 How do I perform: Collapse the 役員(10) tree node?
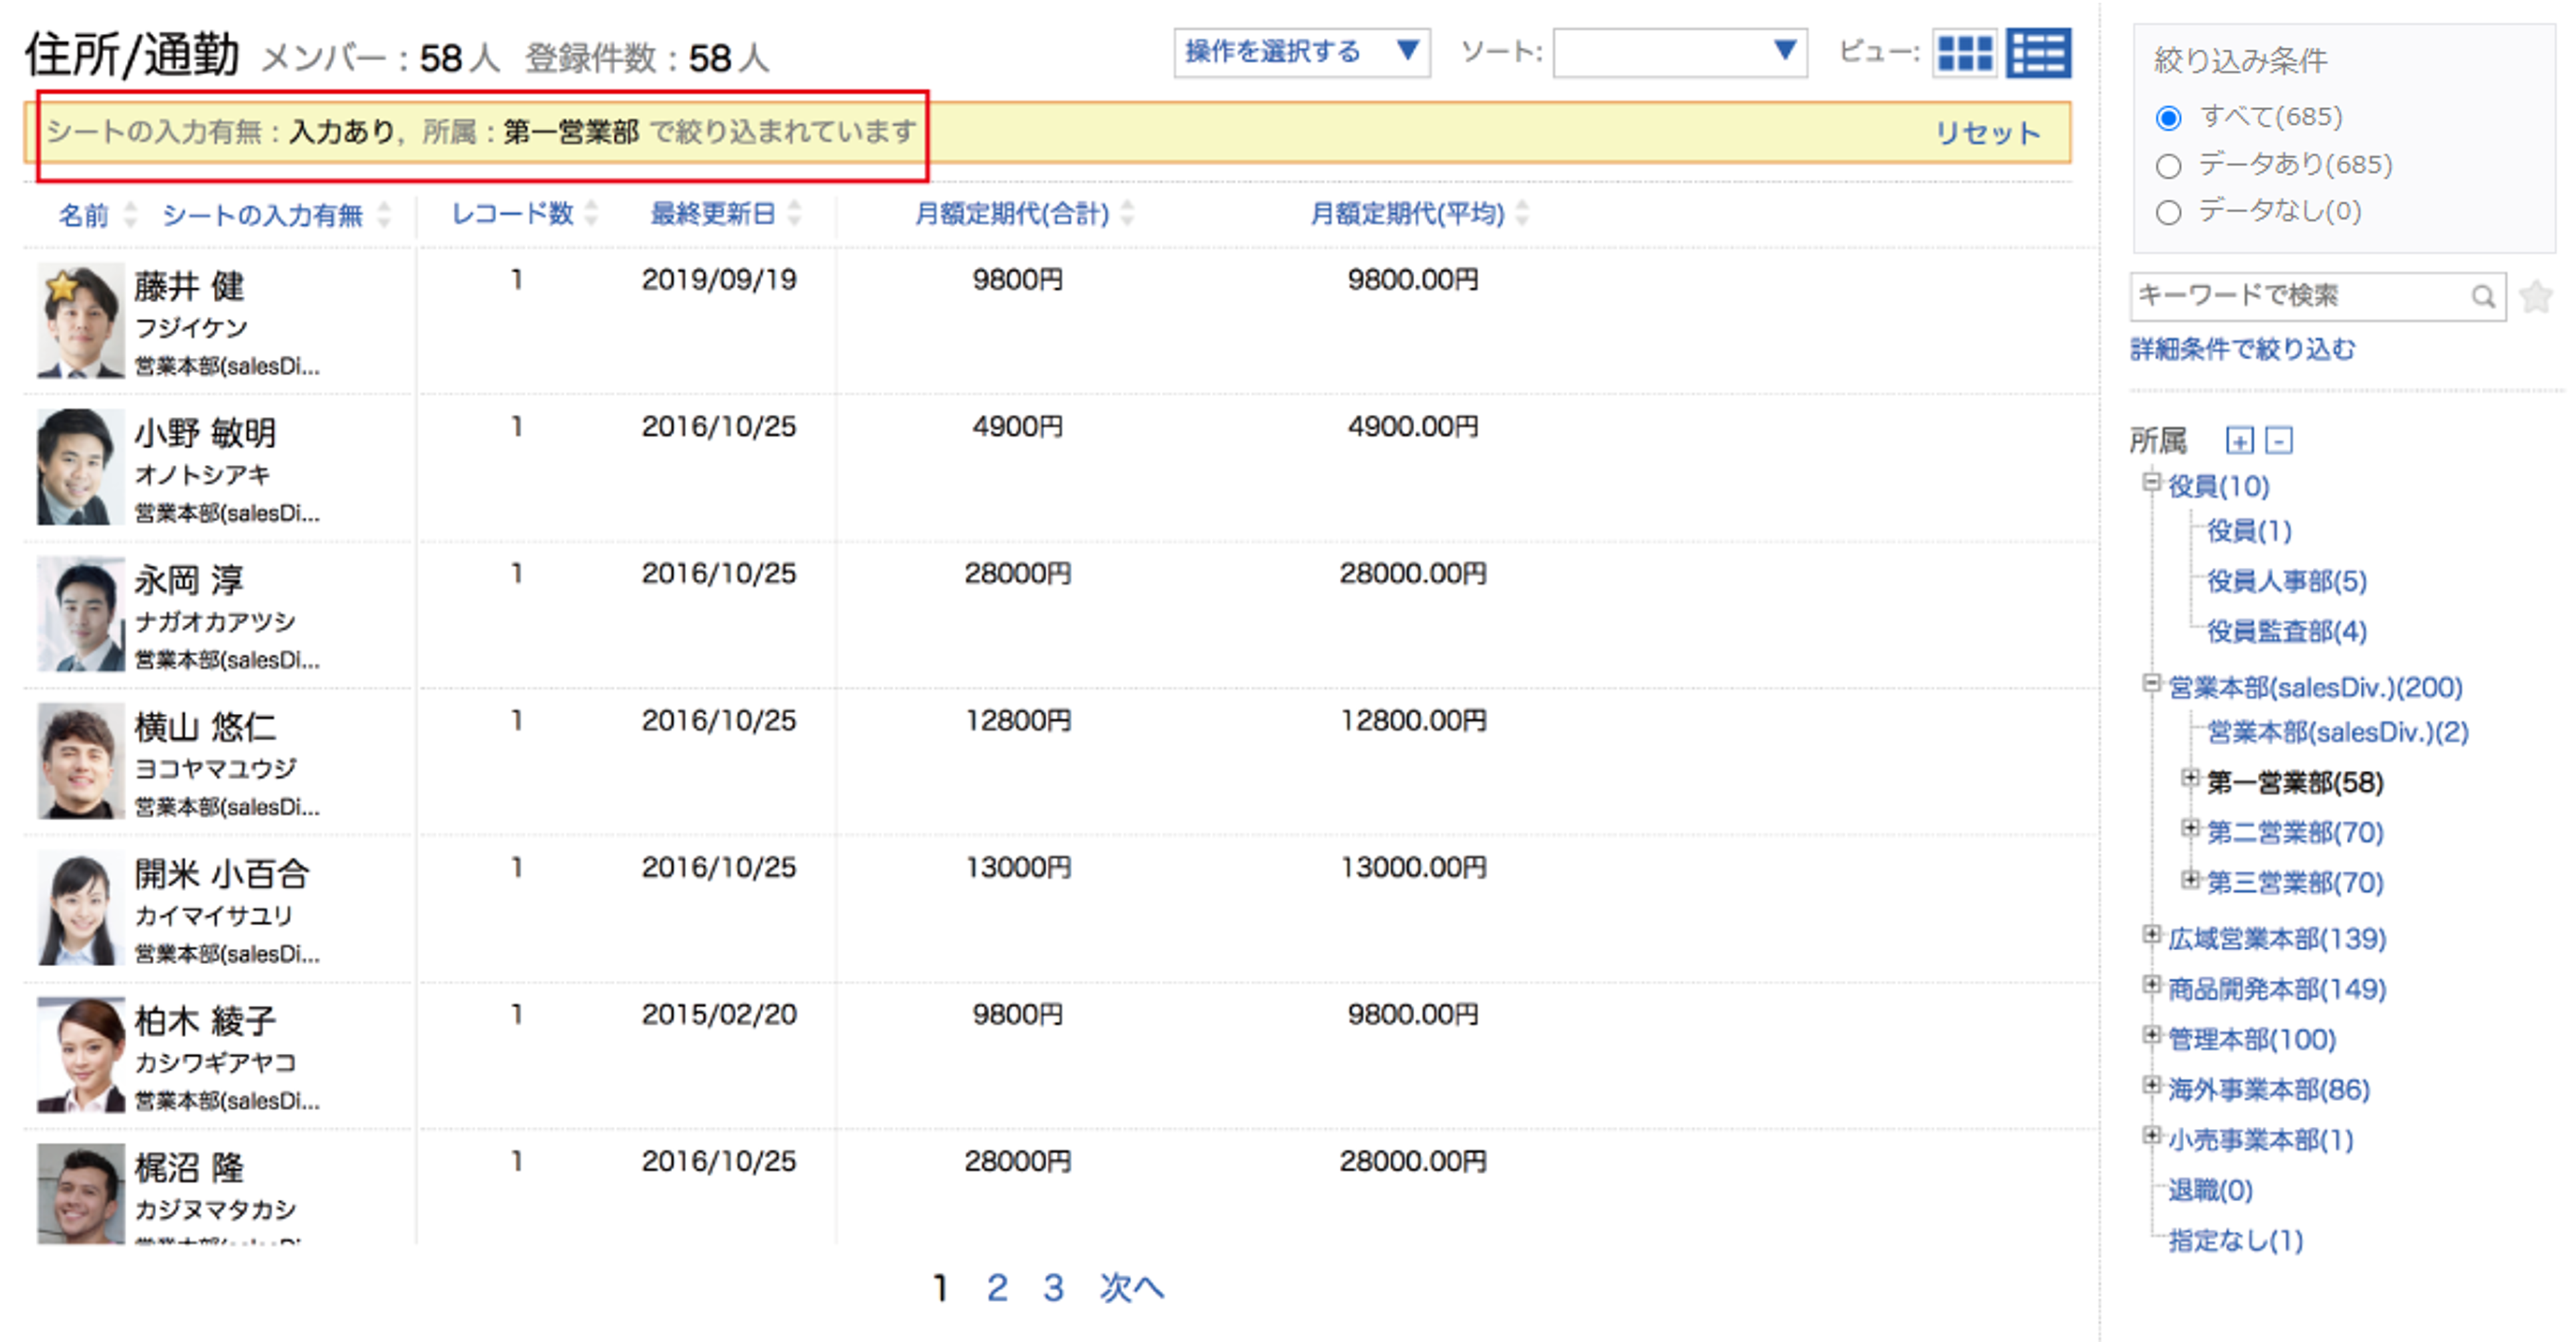click(2151, 483)
